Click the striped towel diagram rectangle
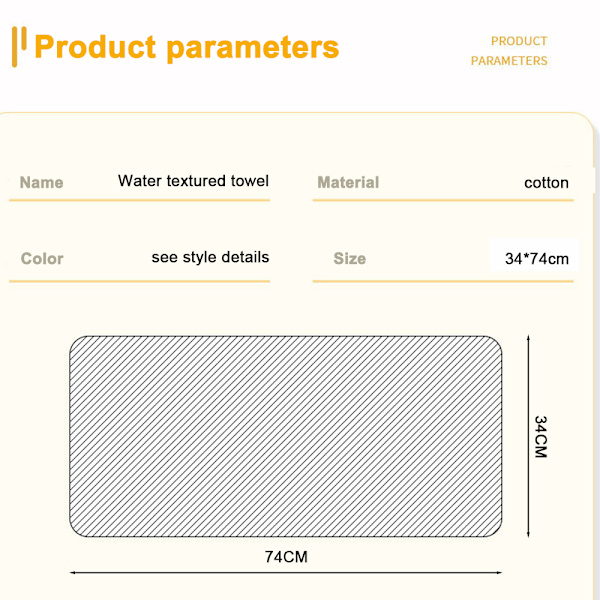This screenshot has height=600, width=600. [x=285, y=436]
